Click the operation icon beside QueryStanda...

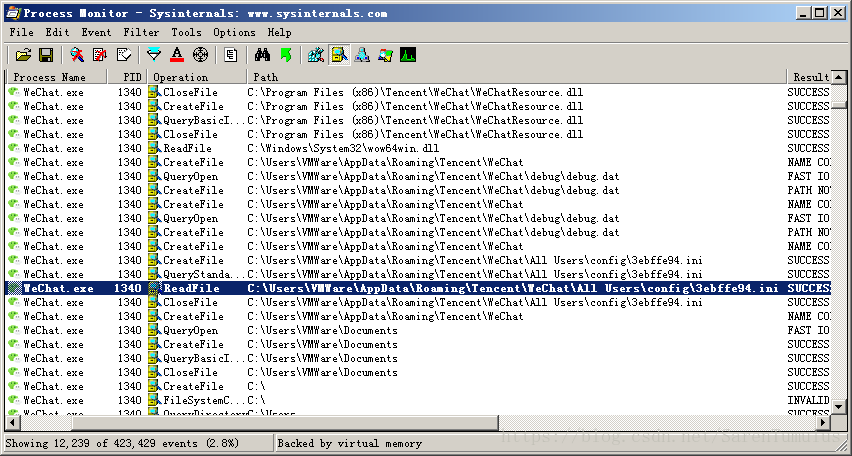[x=155, y=274]
